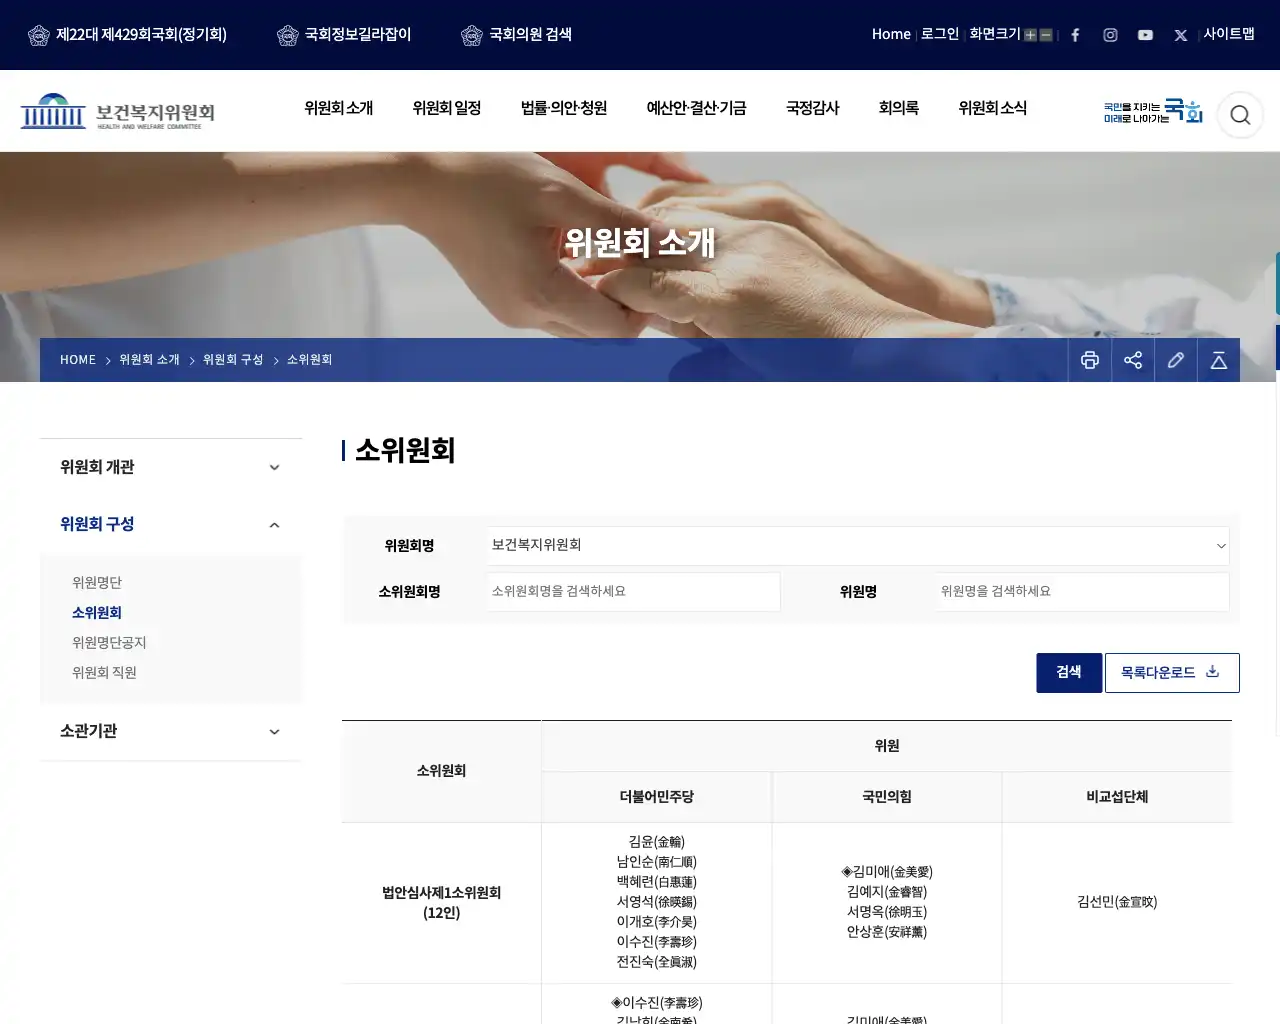The width and height of the screenshot is (1280, 1024).
Task: Open the 회의록 main menu
Action: (899, 108)
